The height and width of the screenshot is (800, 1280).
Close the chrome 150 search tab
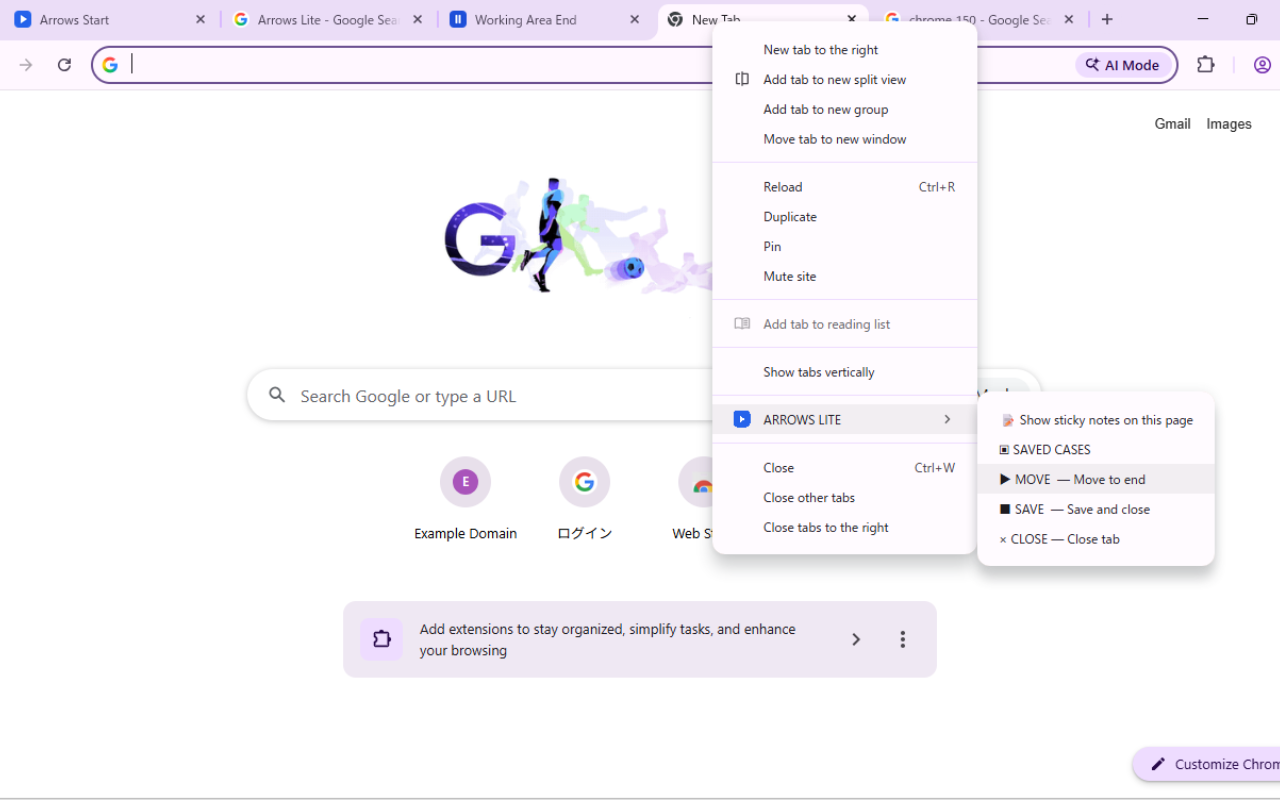click(x=1069, y=20)
